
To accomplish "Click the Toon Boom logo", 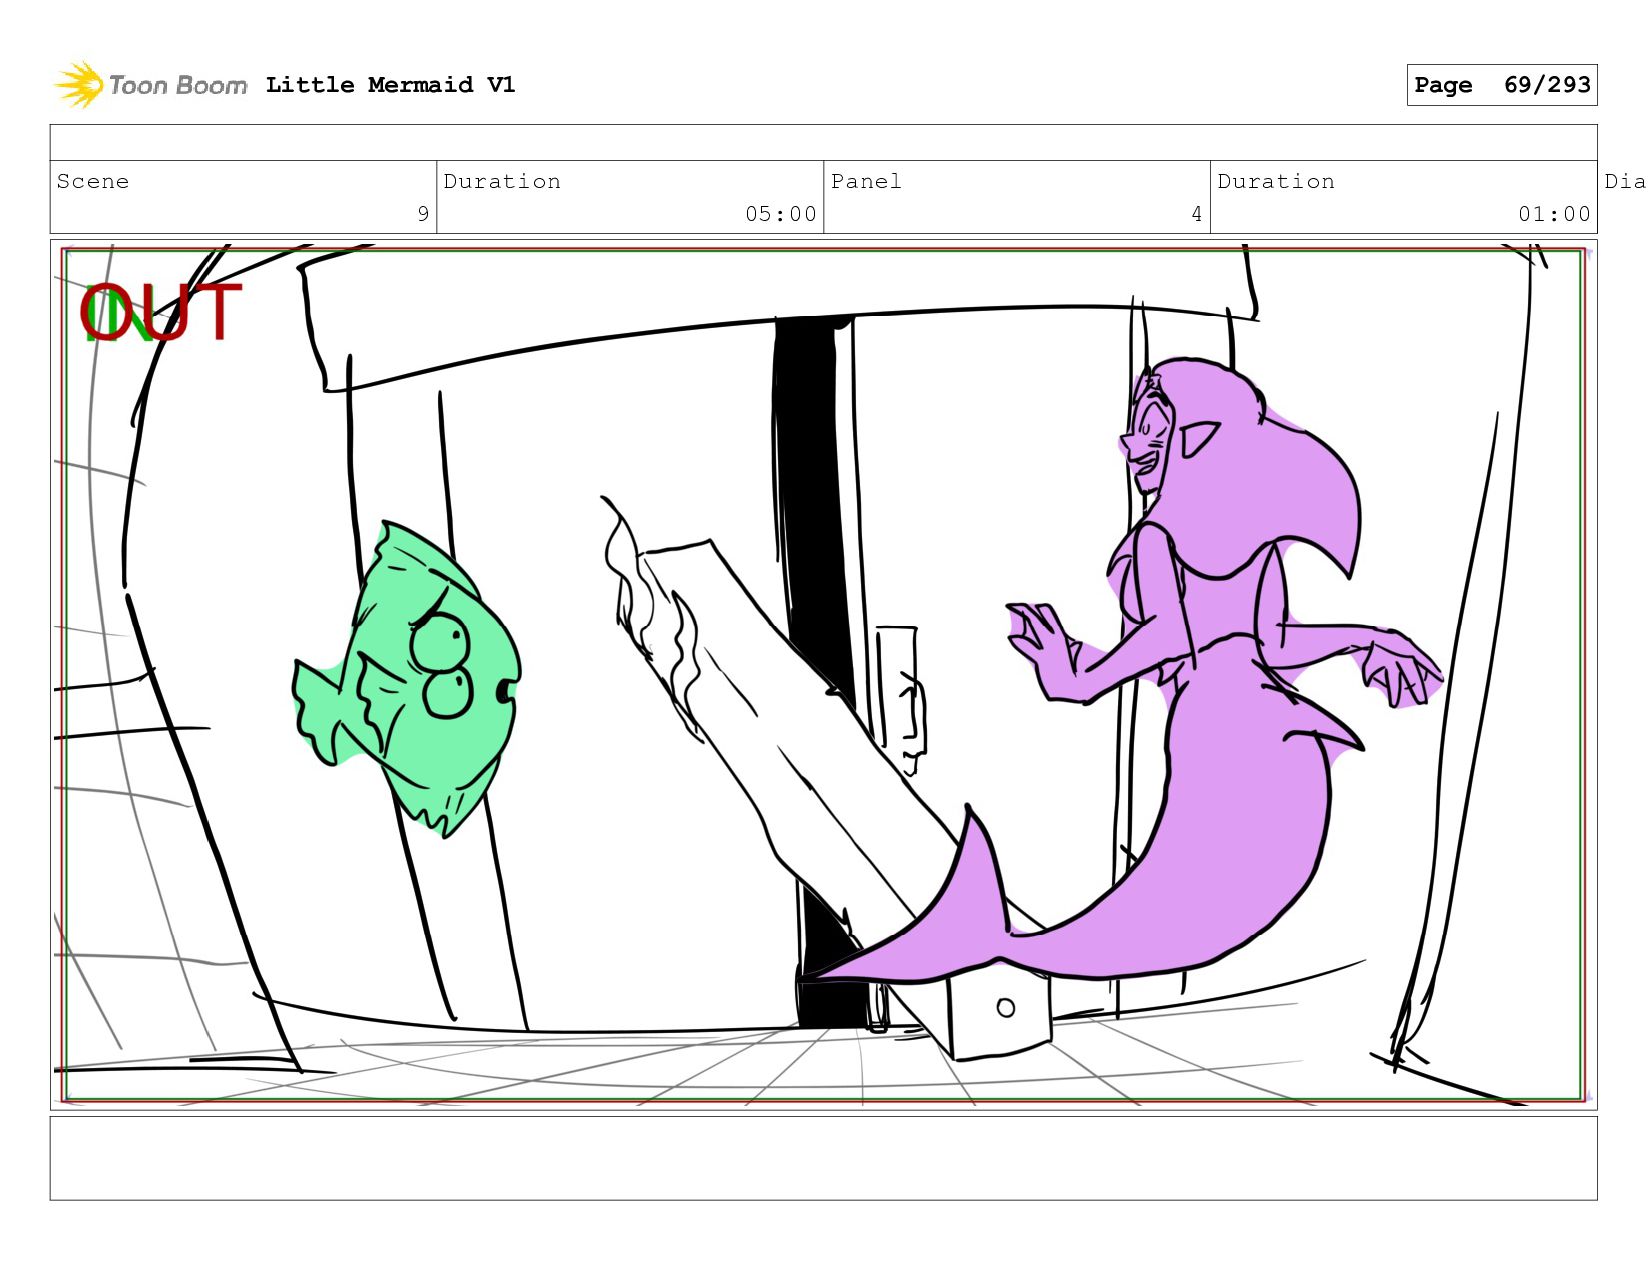I will click(x=150, y=85).
